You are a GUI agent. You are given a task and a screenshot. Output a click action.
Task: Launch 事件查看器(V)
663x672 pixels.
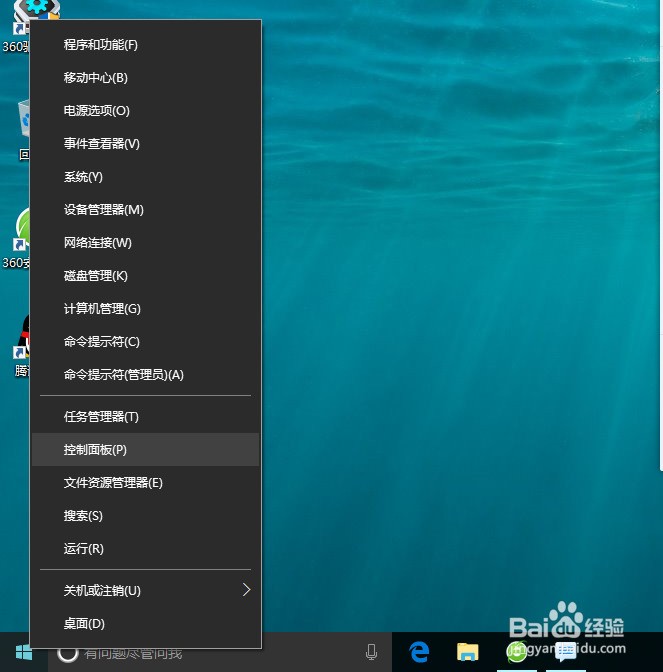pyautogui.click(x=145, y=144)
